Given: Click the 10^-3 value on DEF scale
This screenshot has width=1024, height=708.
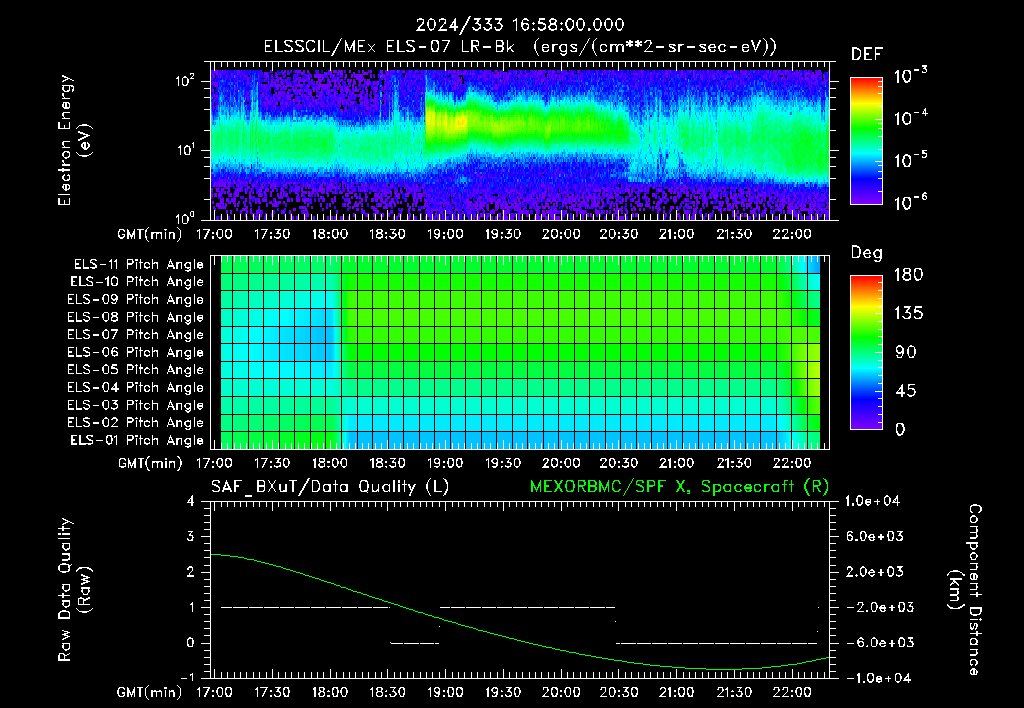Looking at the screenshot, I should pyautogui.click(x=910, y=76).
